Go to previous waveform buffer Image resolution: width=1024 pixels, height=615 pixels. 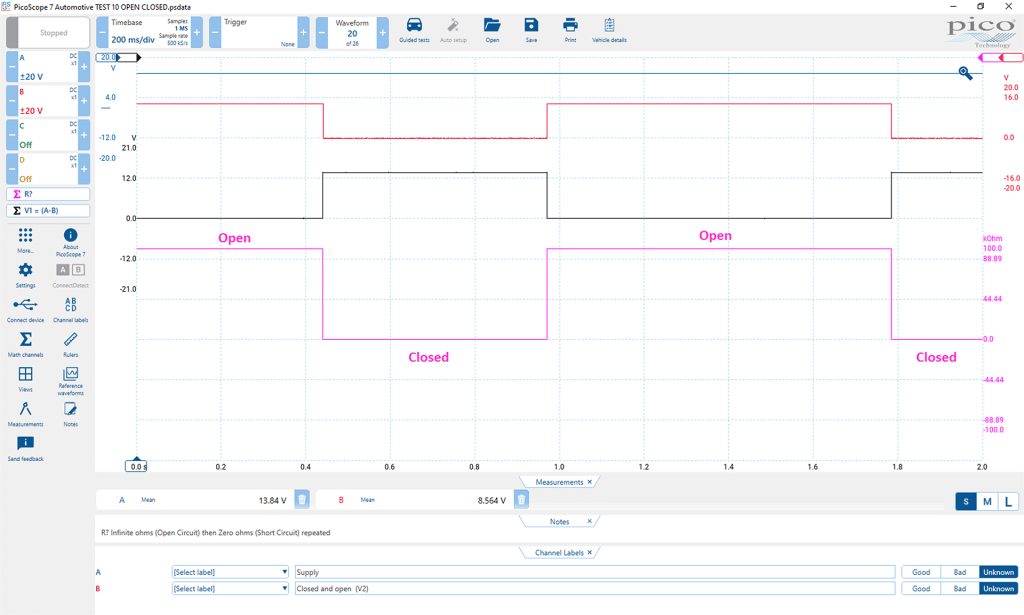(321, 33)
